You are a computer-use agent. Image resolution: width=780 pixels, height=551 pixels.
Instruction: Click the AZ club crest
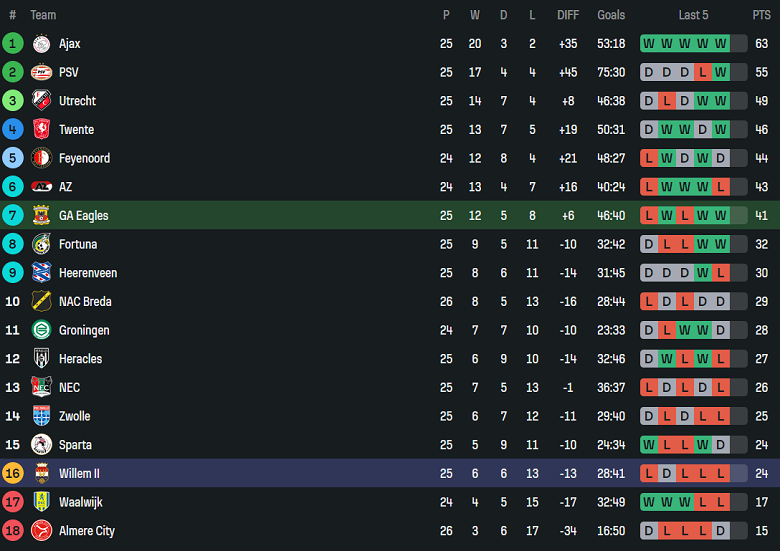coord(41,187)
